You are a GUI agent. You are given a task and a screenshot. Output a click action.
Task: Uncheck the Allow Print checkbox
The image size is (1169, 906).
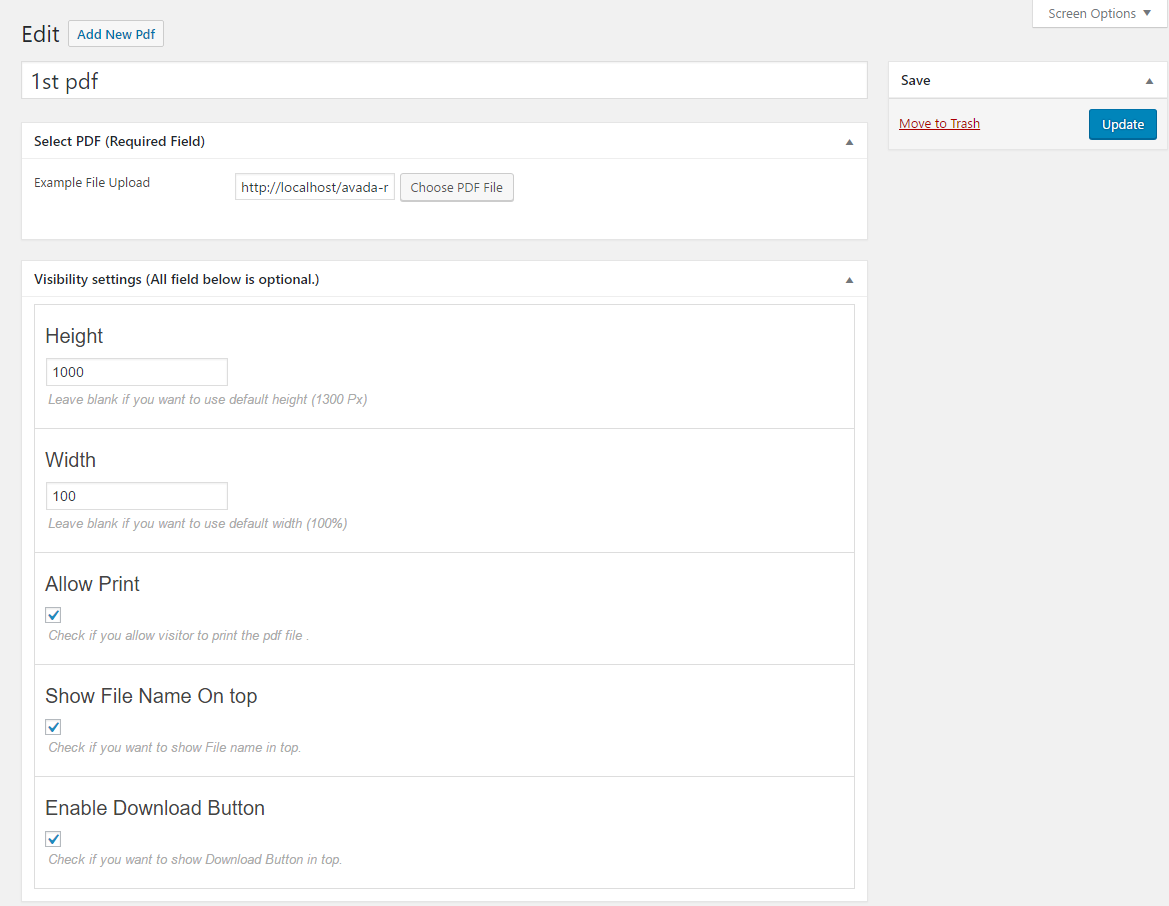pyautogui.click(x=54, y=615)
